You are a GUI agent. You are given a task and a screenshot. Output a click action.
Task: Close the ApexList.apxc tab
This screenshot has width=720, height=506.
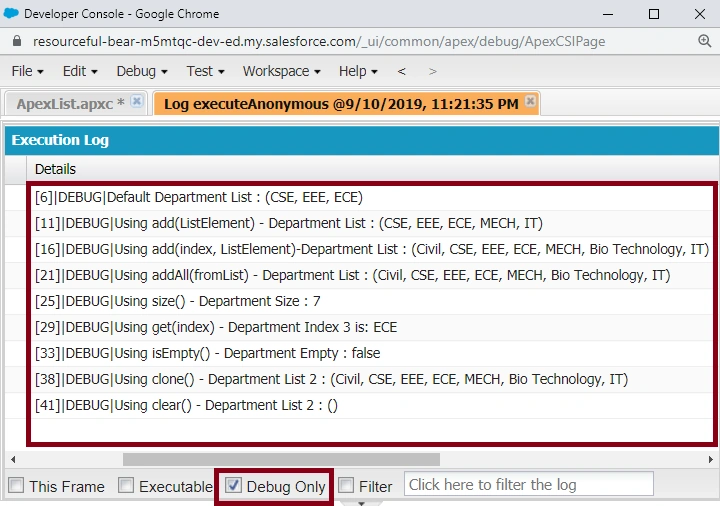pyautogui.click(x=136, y=101)
